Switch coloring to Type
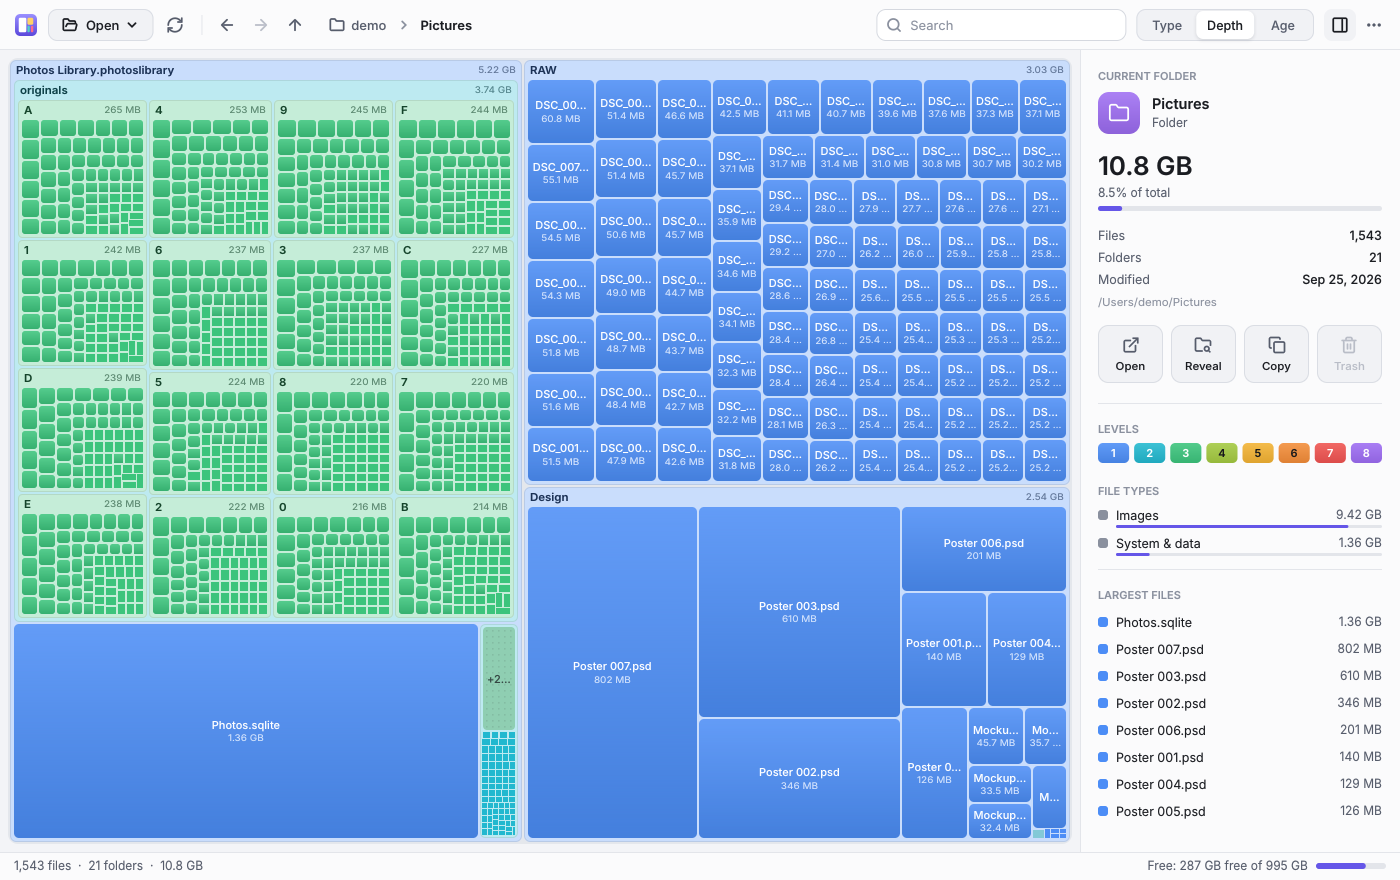 tap(1167, 25)
